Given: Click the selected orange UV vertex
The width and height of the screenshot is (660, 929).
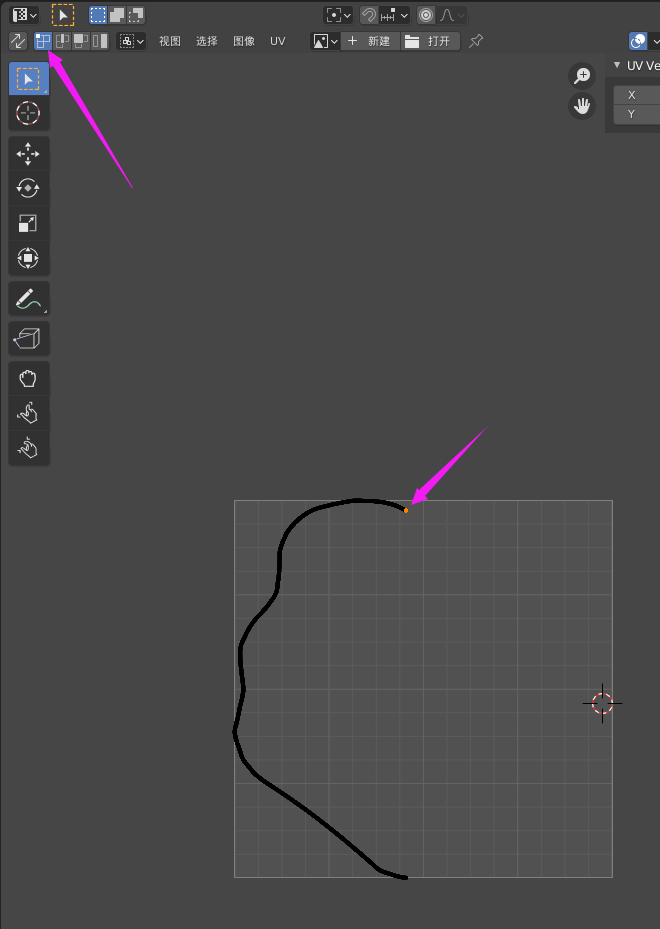Looking at the screenshot, I should pyautogui.click(x=406, y=510).
